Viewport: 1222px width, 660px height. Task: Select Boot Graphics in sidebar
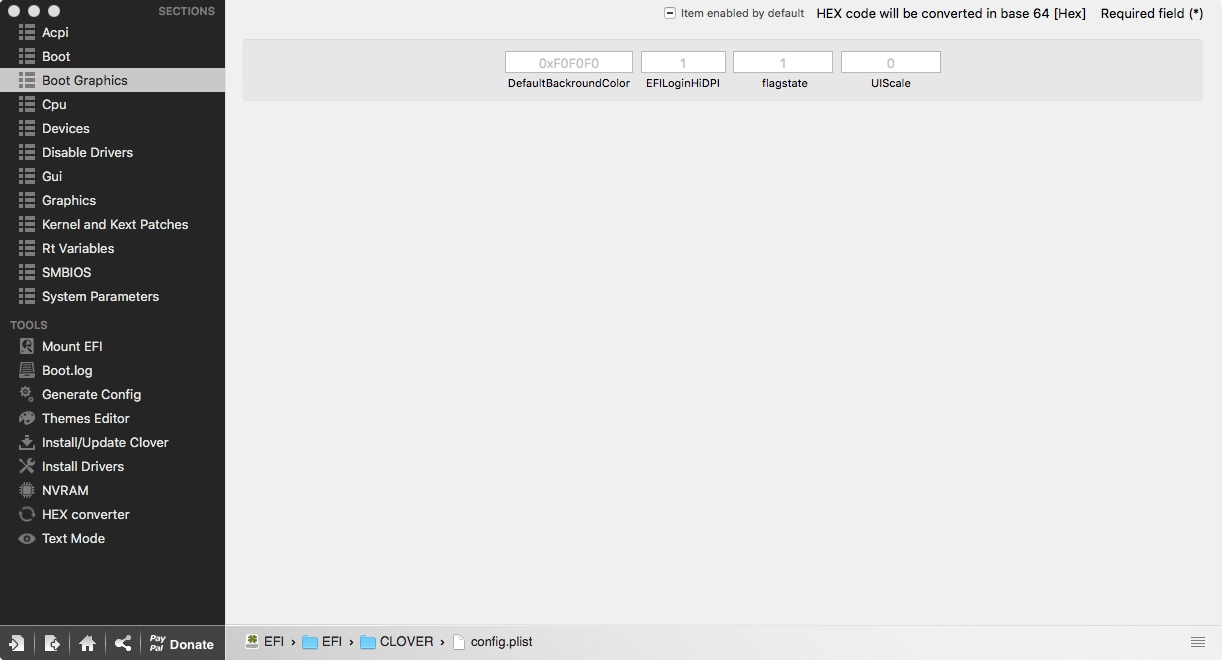point(112,80)
